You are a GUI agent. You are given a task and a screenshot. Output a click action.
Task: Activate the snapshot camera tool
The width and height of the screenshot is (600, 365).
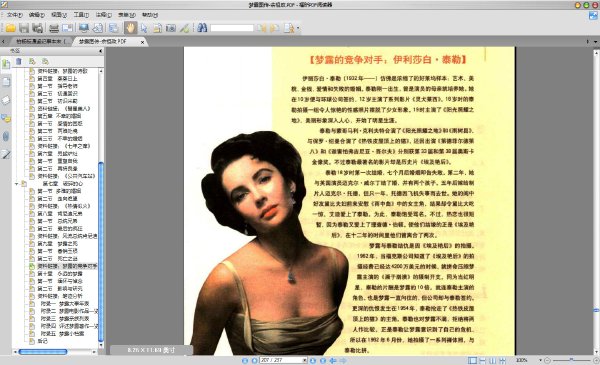click(171, 28)
